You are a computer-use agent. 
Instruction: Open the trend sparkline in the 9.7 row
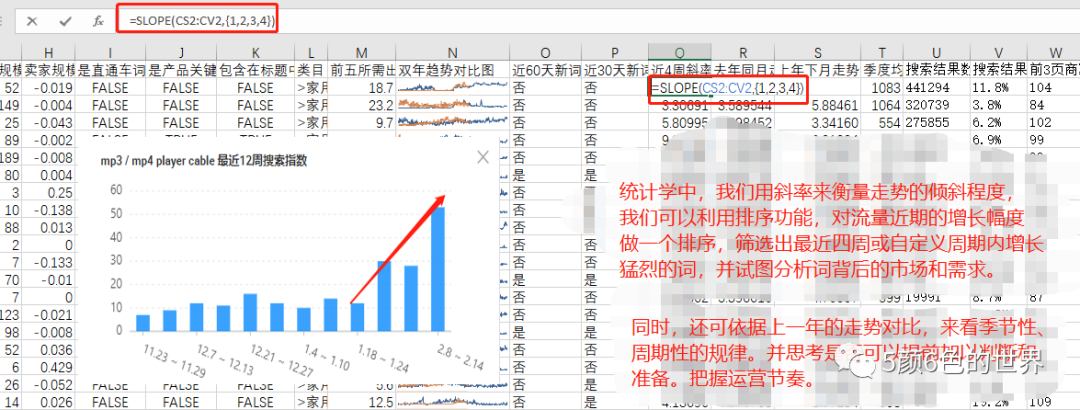(x=452, y=123)
